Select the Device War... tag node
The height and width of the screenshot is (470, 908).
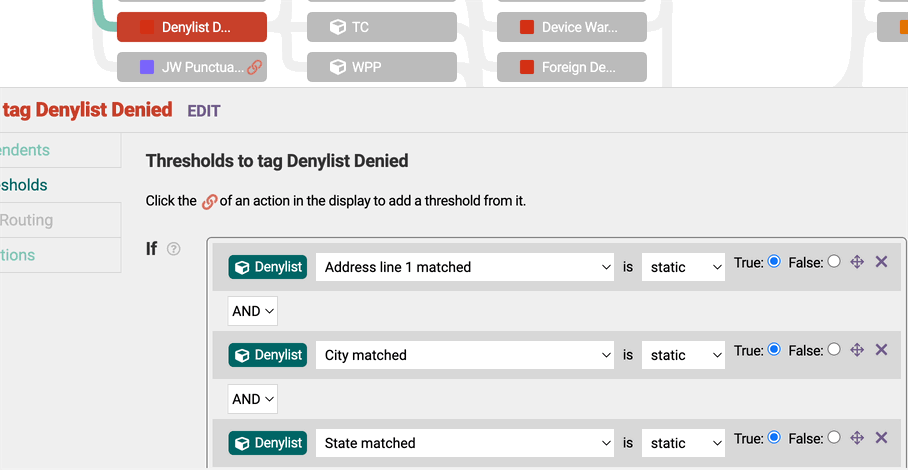(572, 27)
